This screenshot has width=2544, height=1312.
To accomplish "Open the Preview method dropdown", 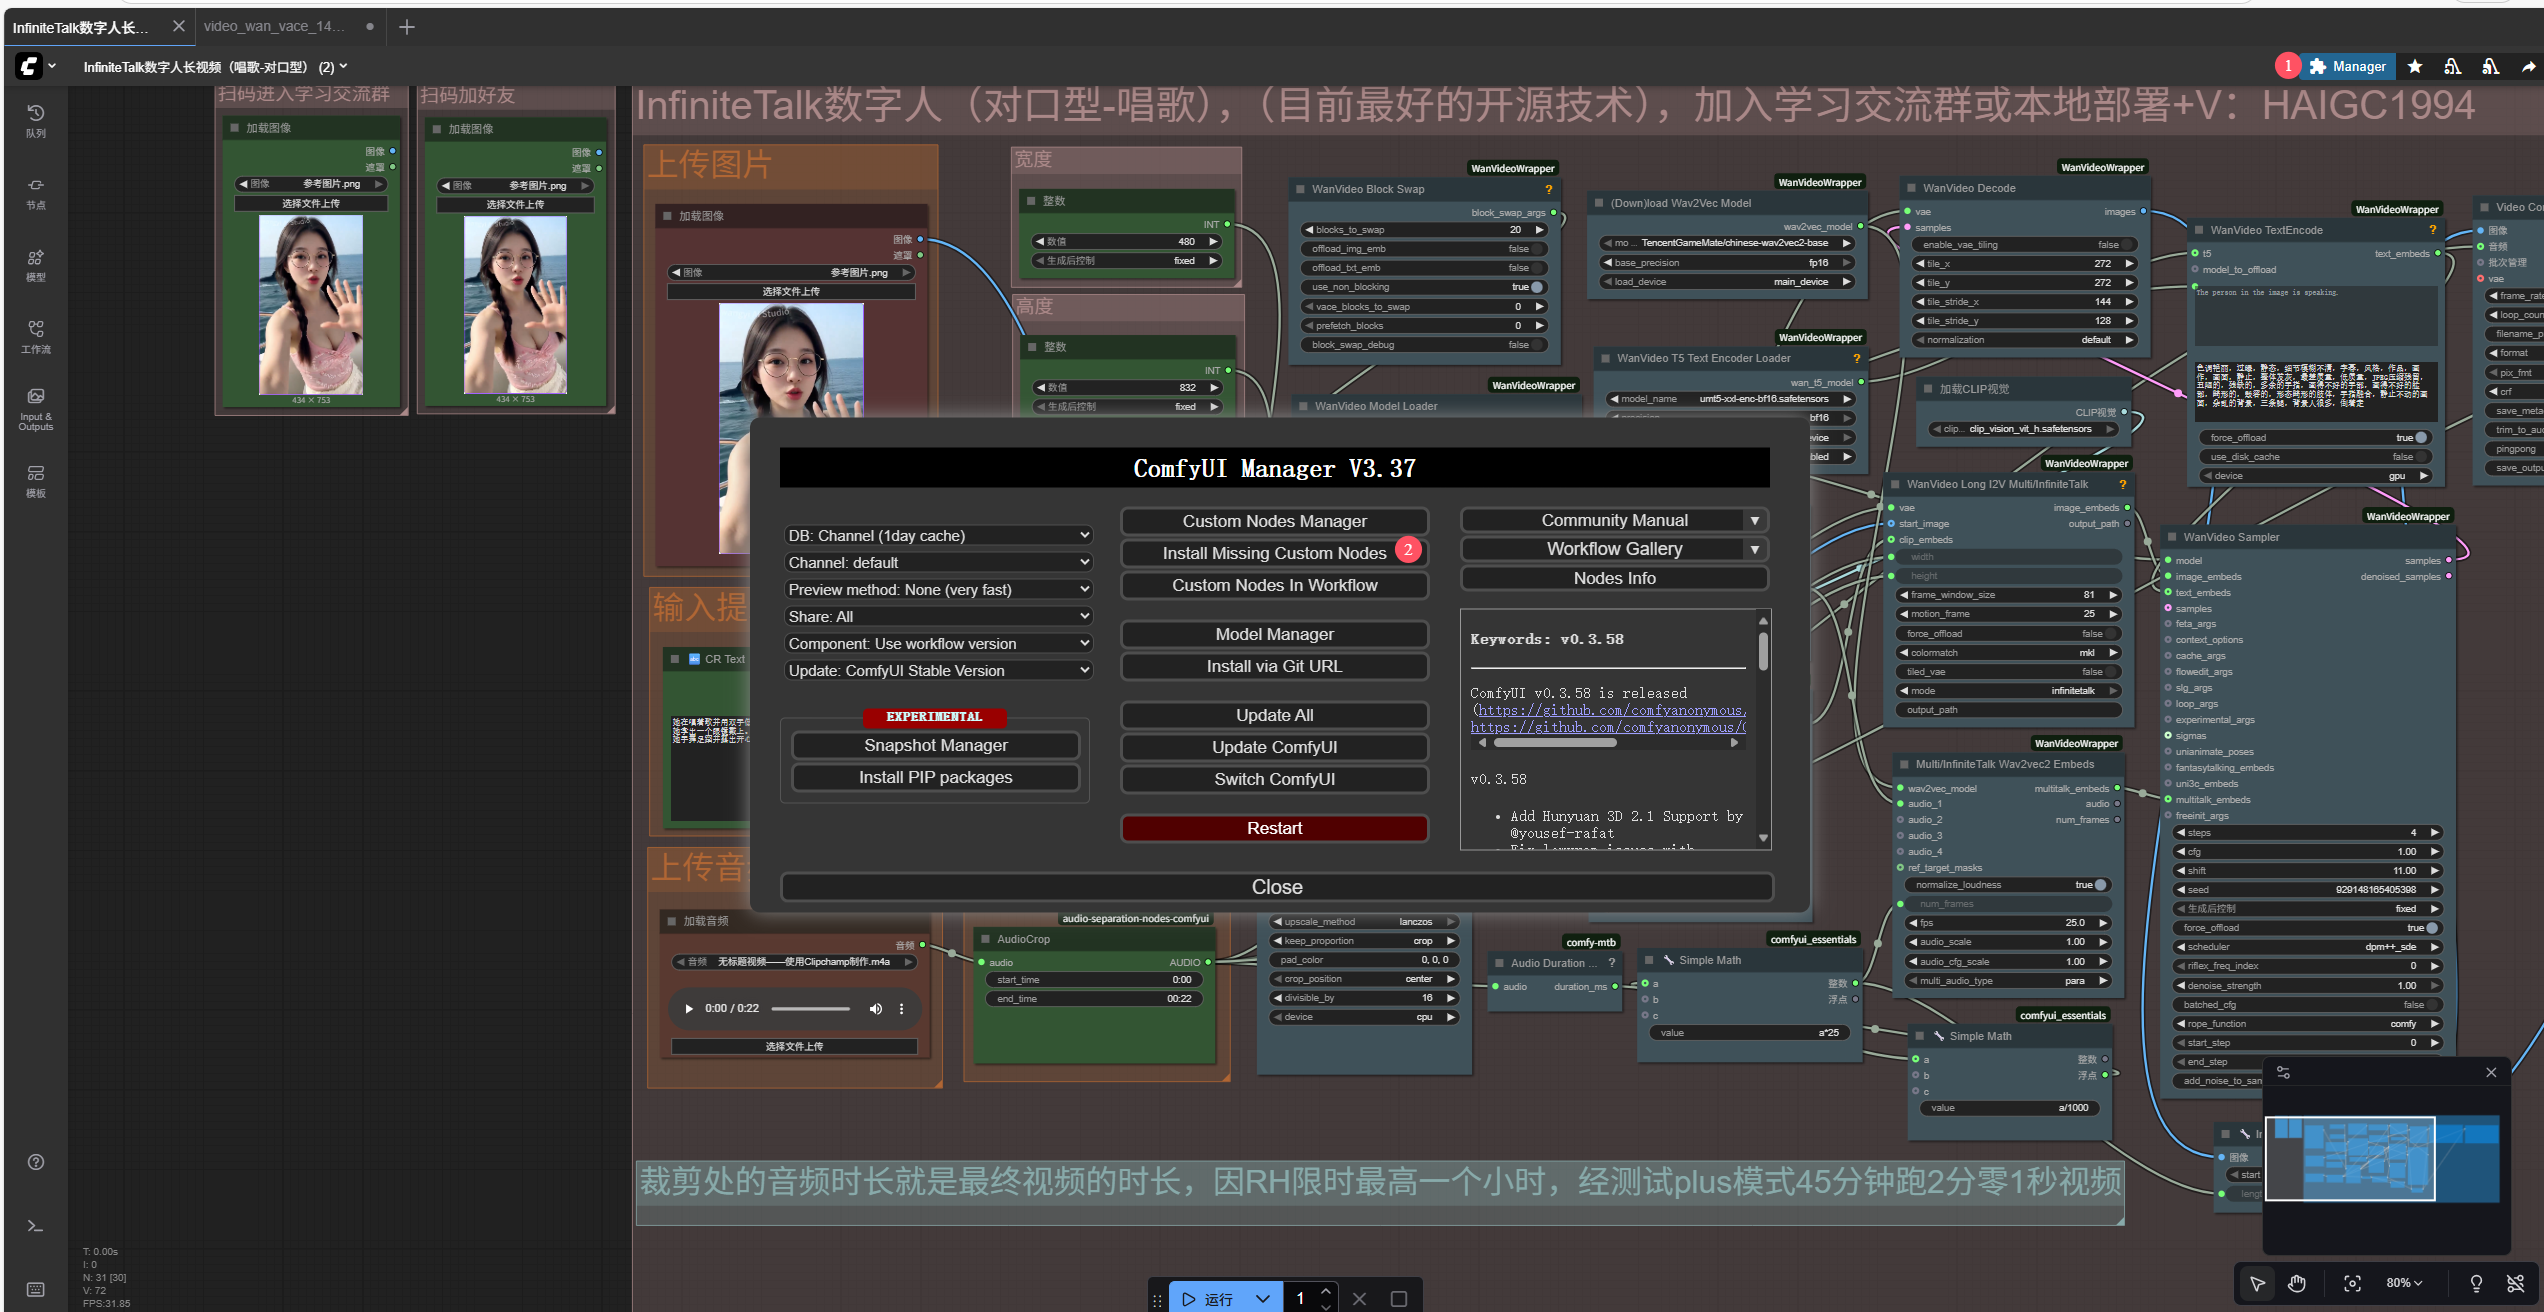I will (937, 590).
